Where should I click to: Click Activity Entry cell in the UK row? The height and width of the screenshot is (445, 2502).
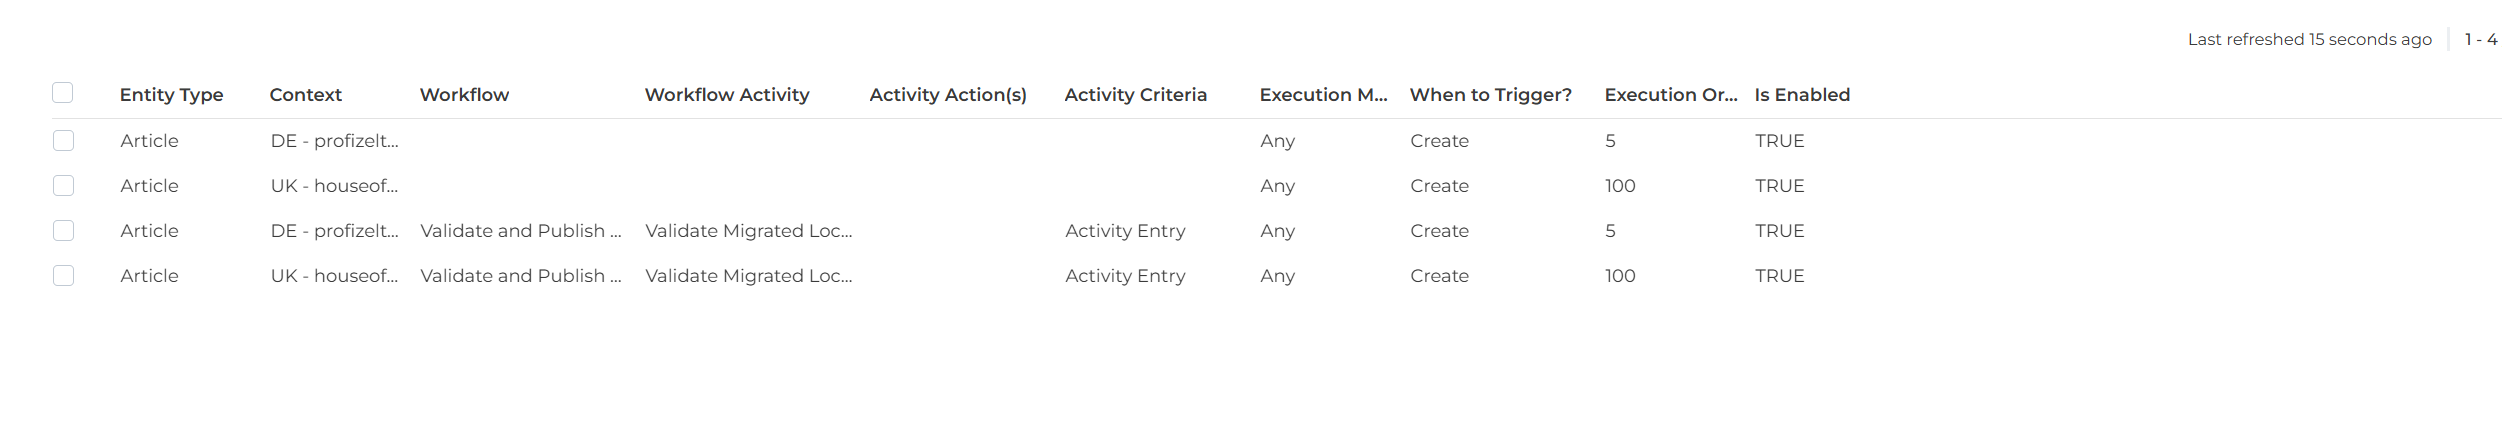[1125, 276]
